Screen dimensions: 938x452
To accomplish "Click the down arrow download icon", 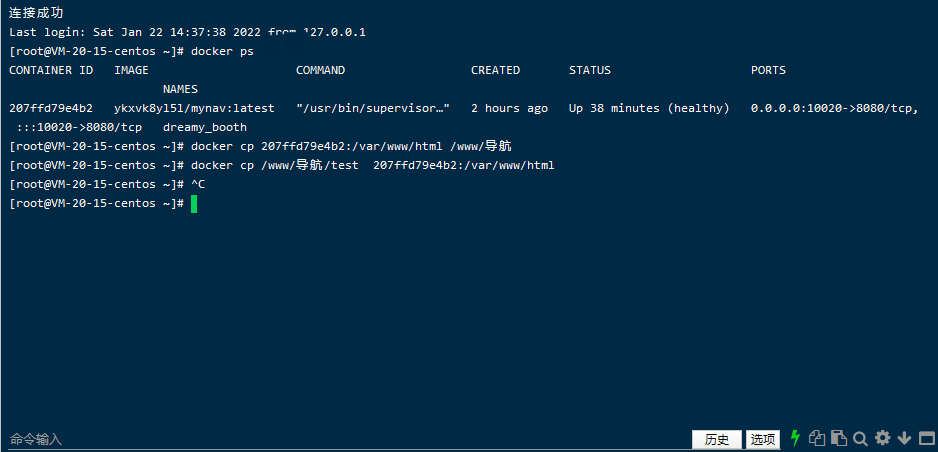I will pos(904,438).
